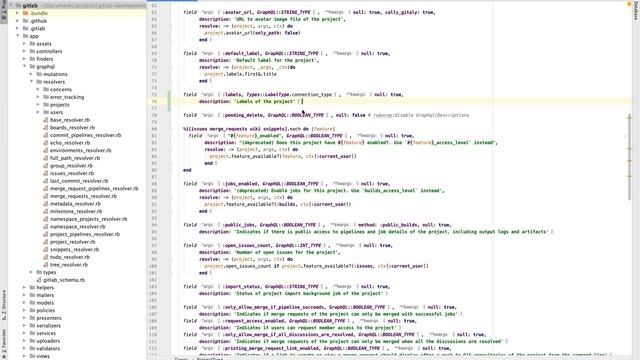This screenshot has width=640, height=360.
Task: Click the editor vertical scrollbar thumb
Action: [x=629, y=157]
